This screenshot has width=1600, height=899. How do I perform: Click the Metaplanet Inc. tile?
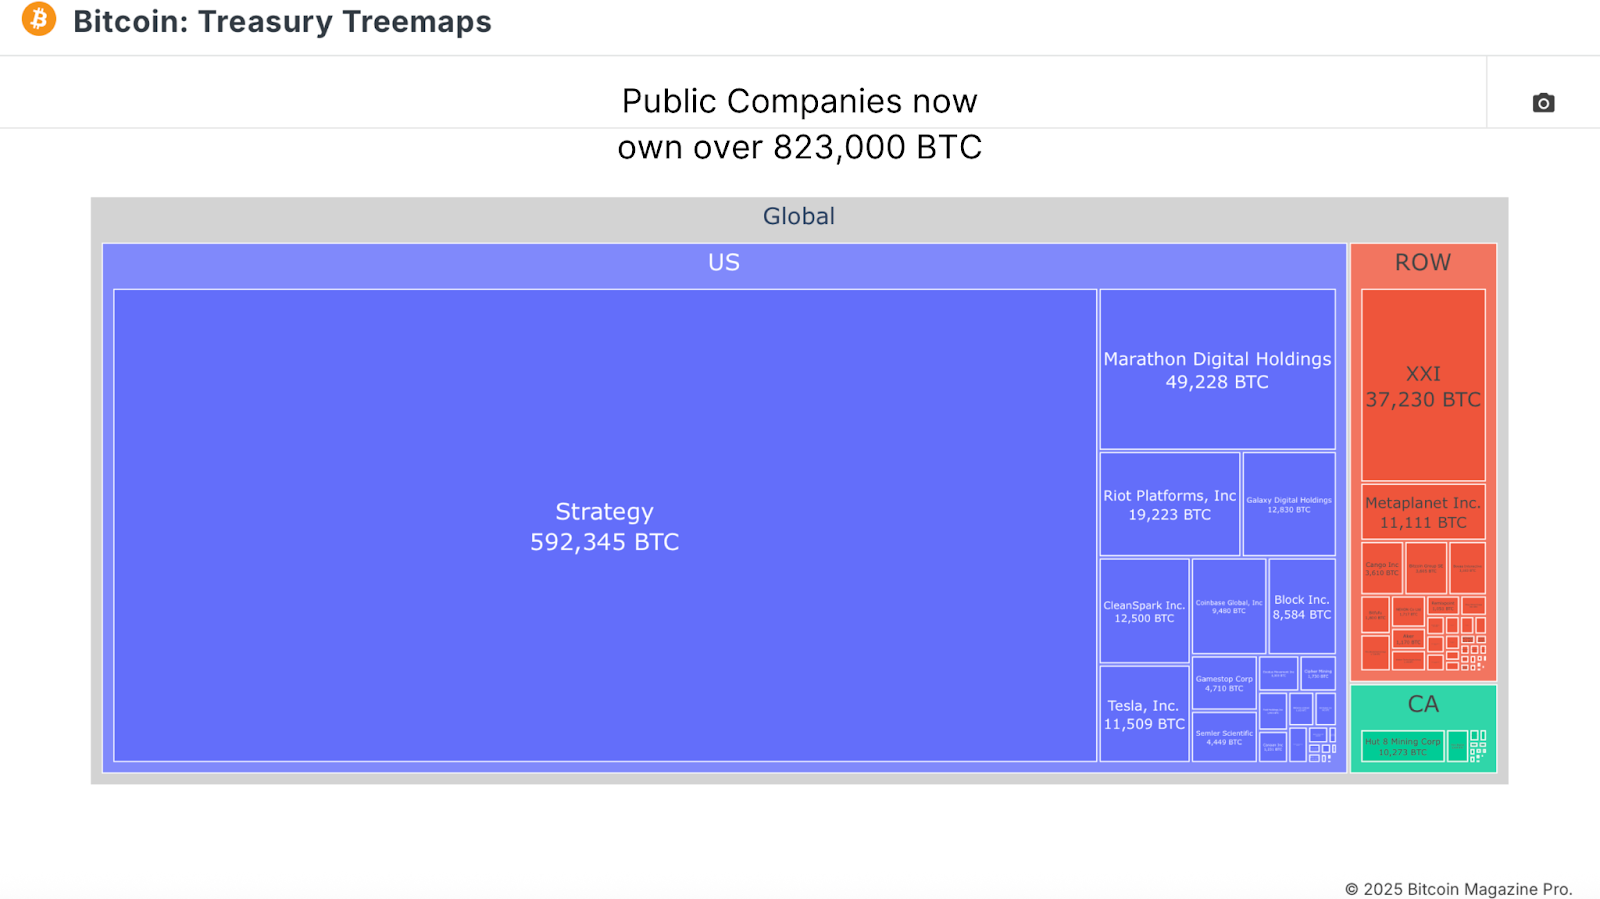pos(1422,512)
